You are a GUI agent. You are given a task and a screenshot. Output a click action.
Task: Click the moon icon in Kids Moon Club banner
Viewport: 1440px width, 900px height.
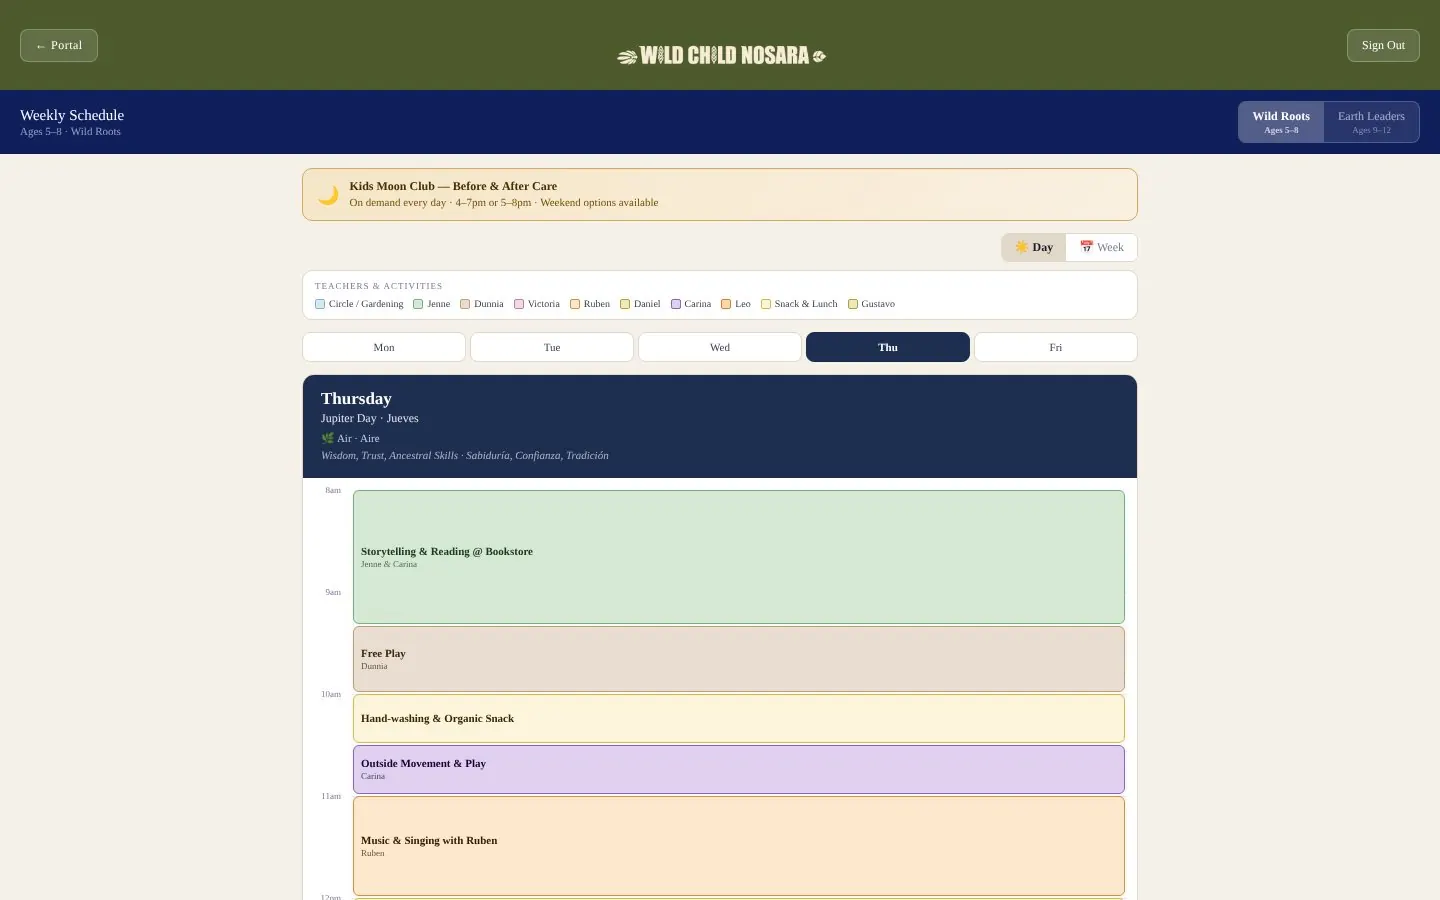[328, 195]
